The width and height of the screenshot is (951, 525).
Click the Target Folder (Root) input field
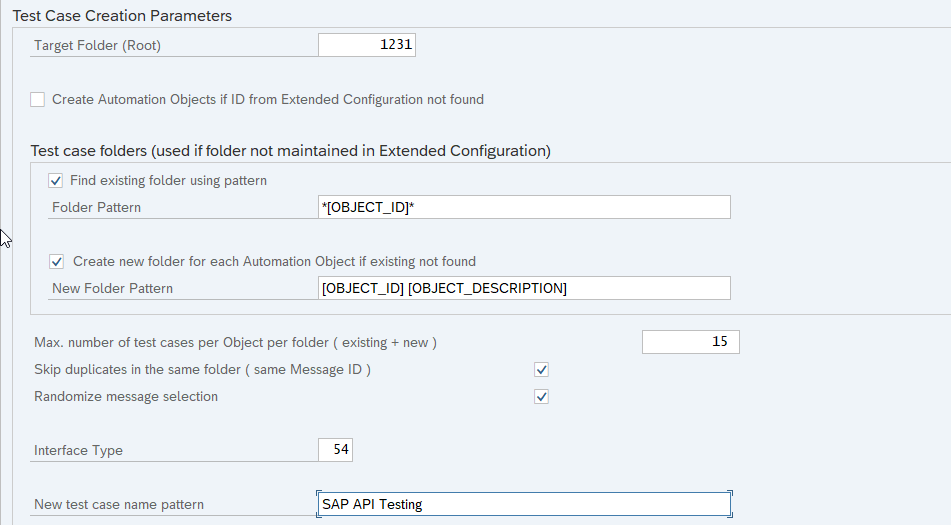point(366,45)
